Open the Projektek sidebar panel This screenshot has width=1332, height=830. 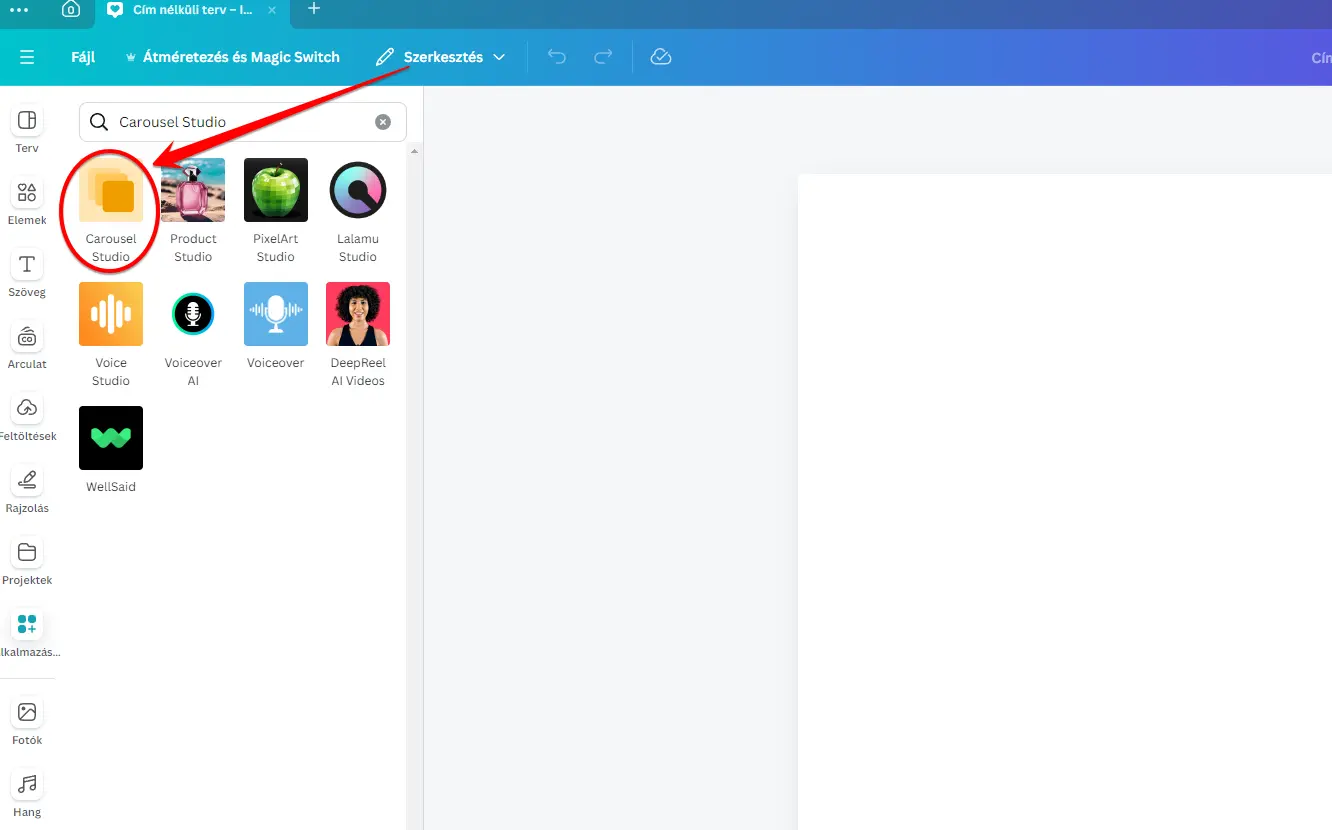pyautogui.click(x=27, y=562)
